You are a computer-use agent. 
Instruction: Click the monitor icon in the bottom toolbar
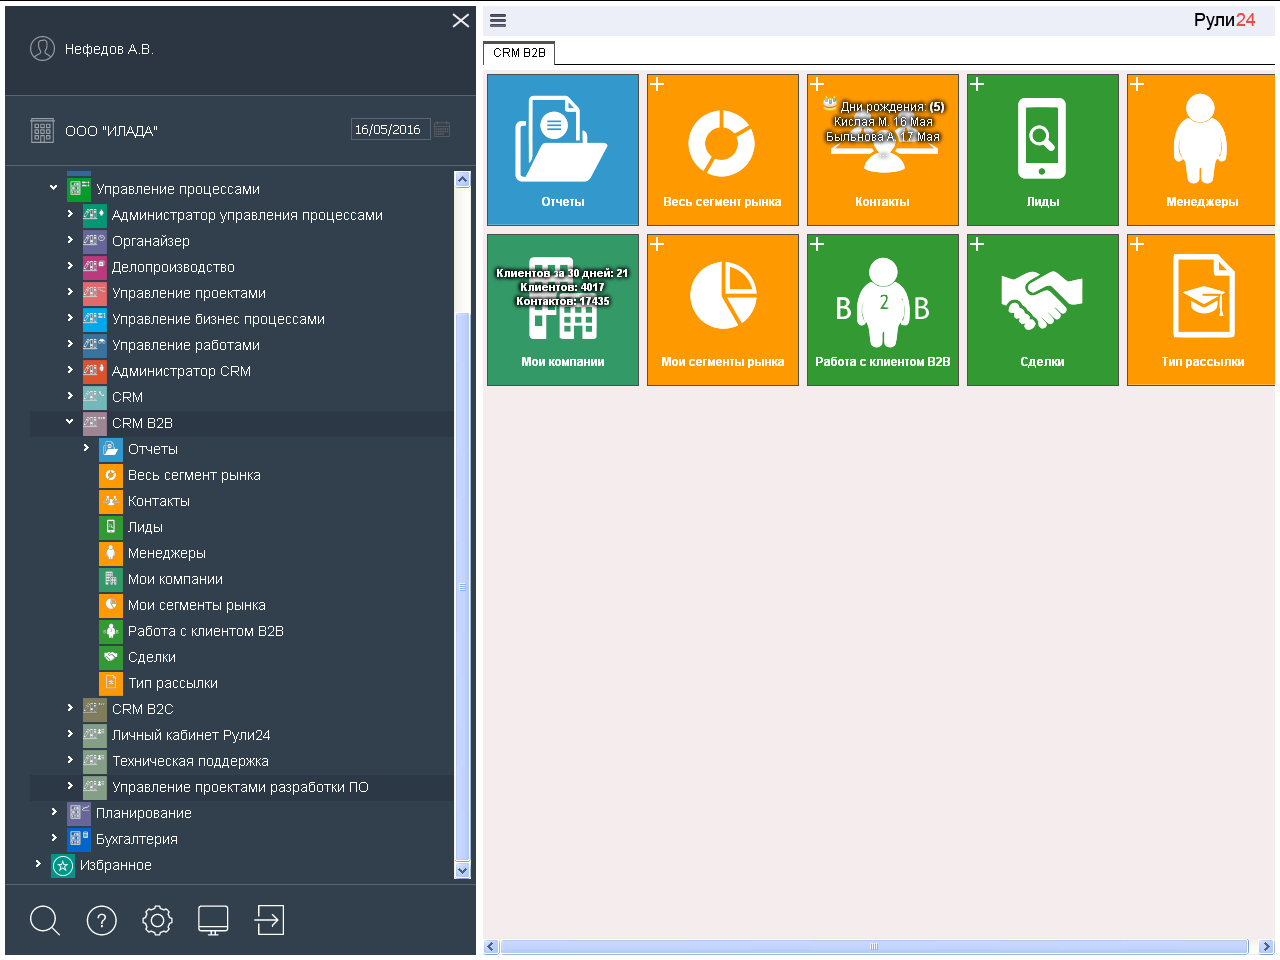pos(213,920)
